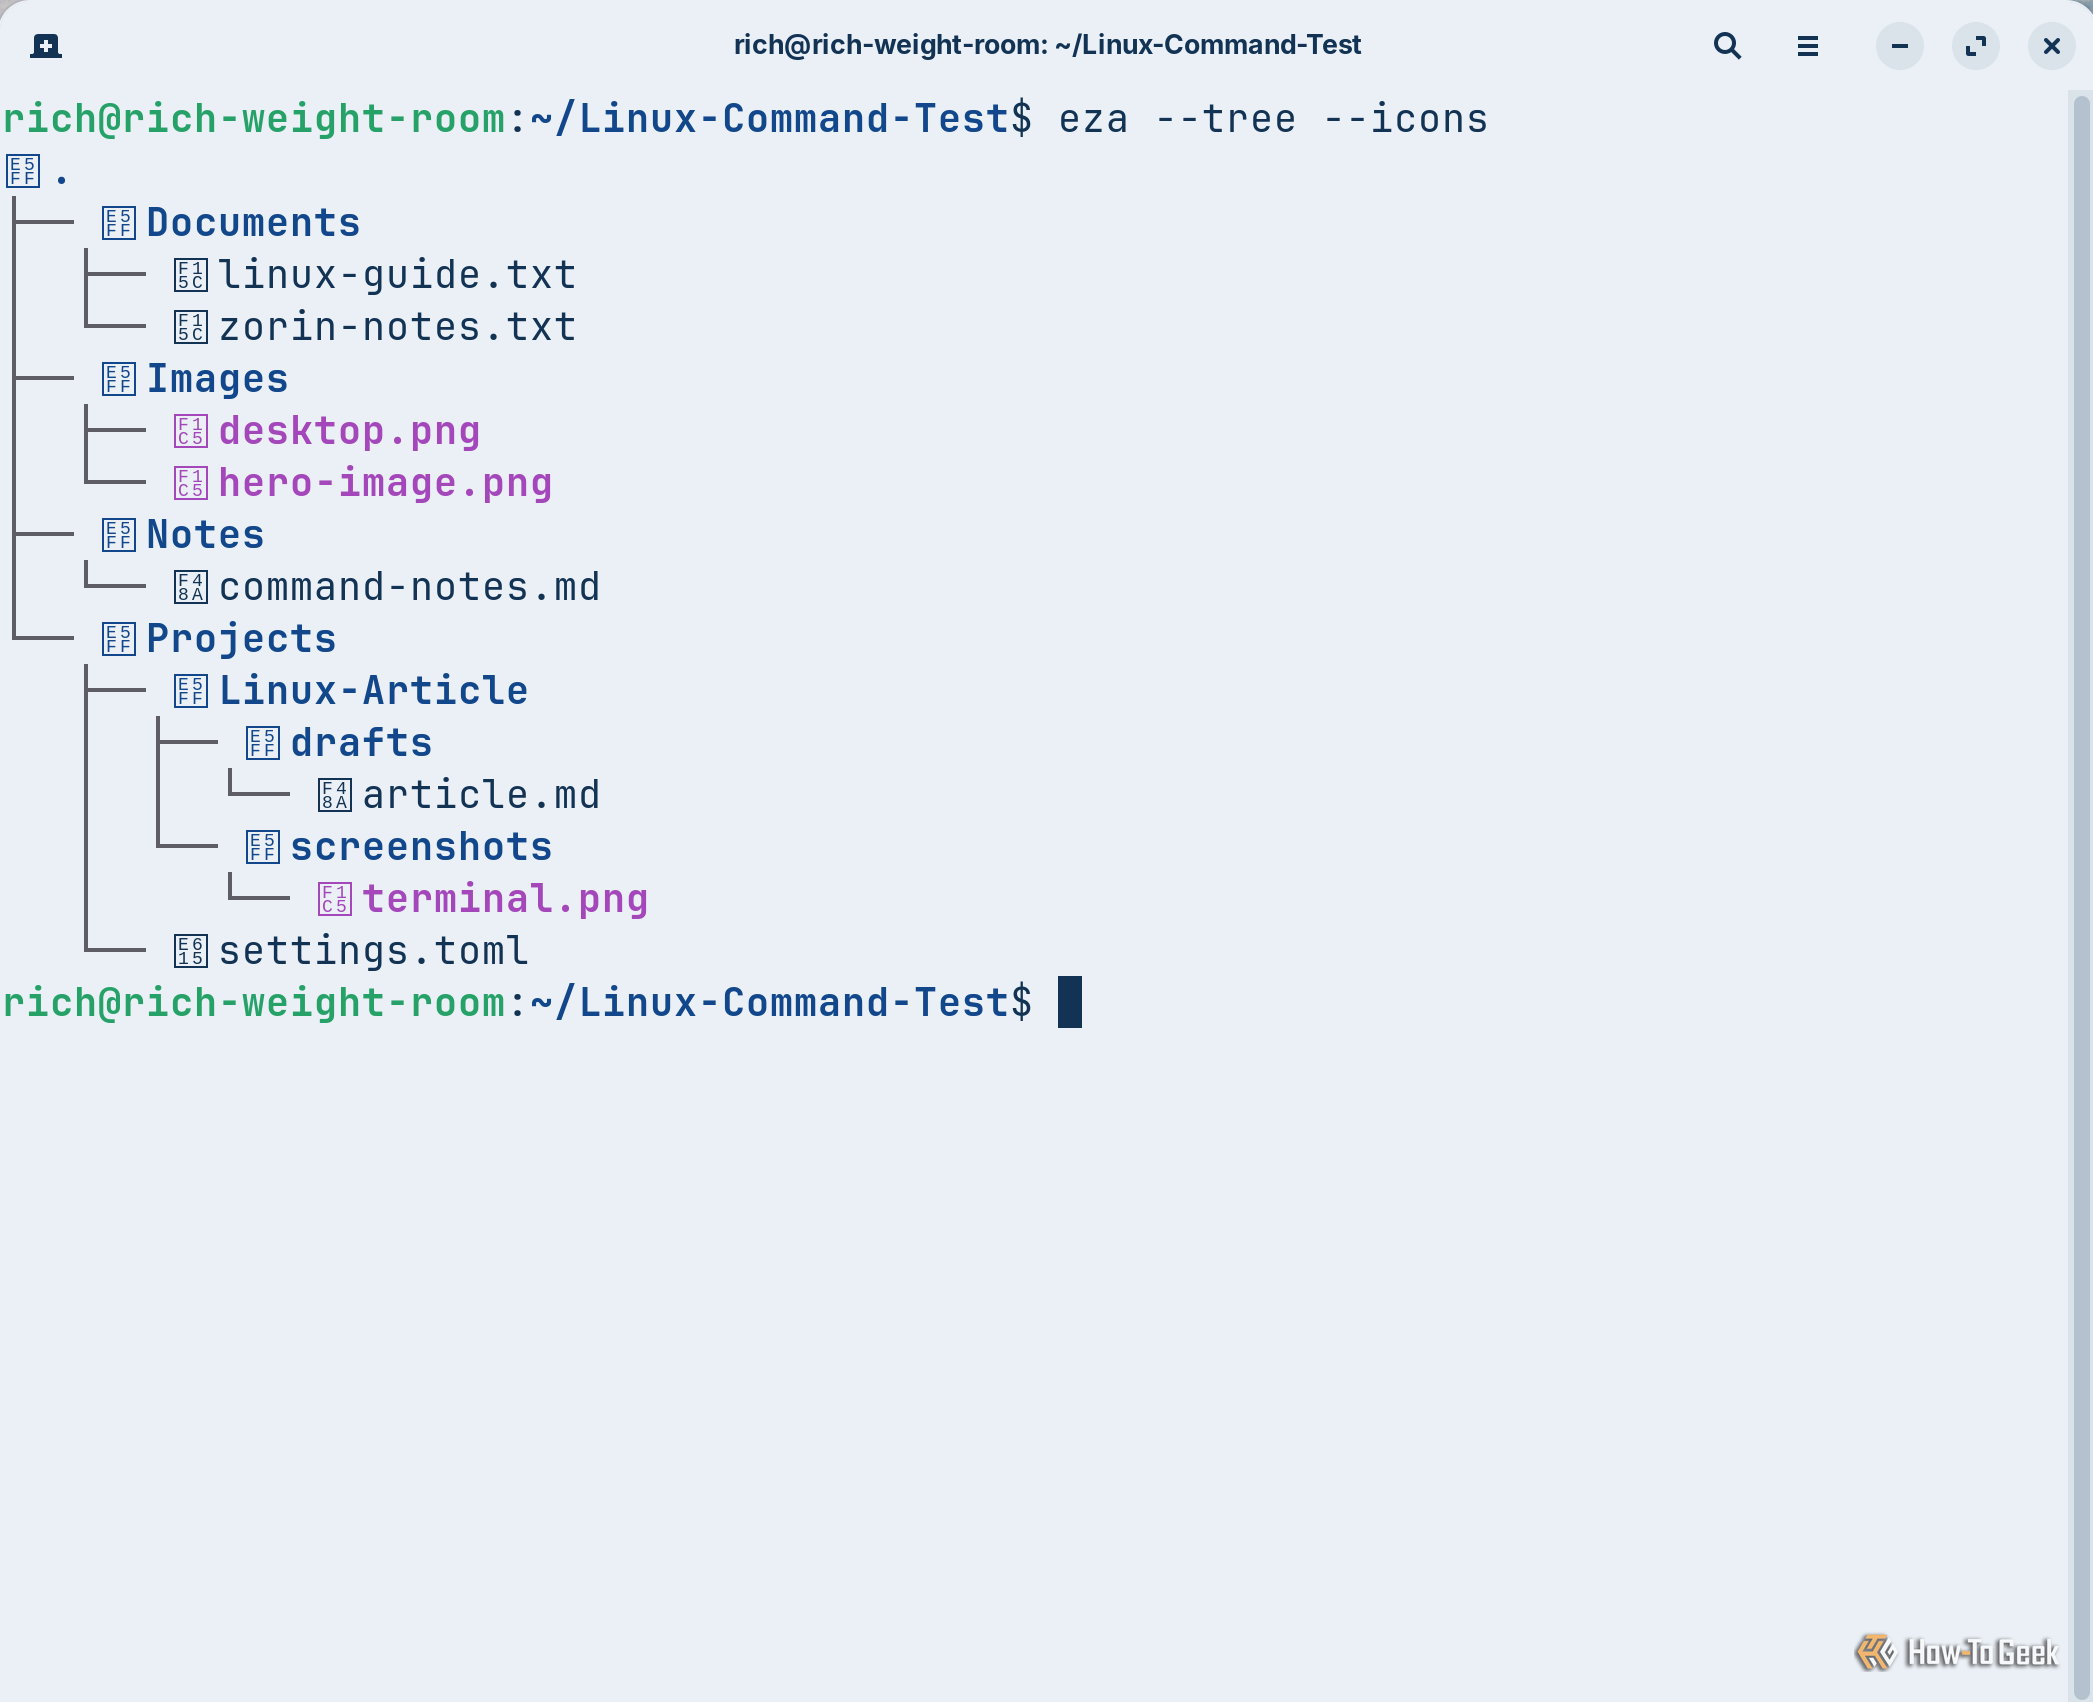Click the folder icon beside Linux-Article
2093x1702 pixels.
[x=191, y=691]
